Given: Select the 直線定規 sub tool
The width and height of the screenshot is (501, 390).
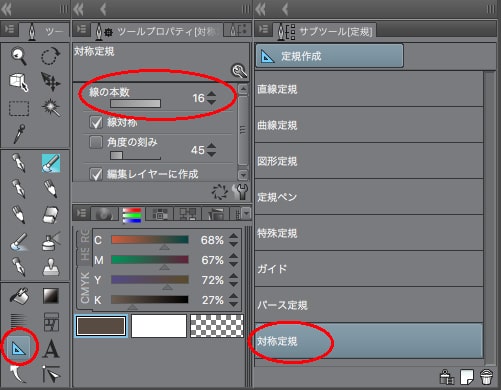Looking at the screenshot, I should click(x=369, y=89).
